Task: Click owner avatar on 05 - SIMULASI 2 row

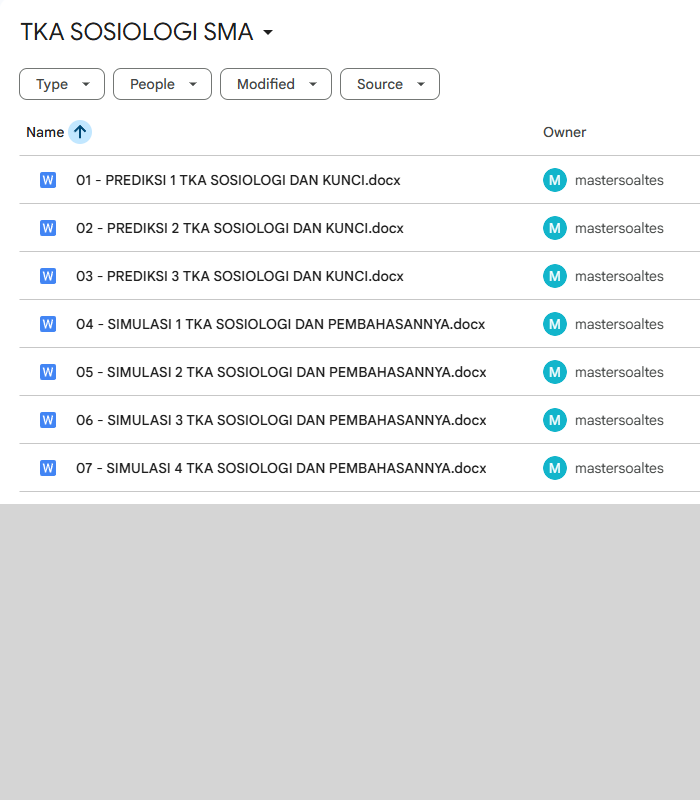Action: point(554,372)
